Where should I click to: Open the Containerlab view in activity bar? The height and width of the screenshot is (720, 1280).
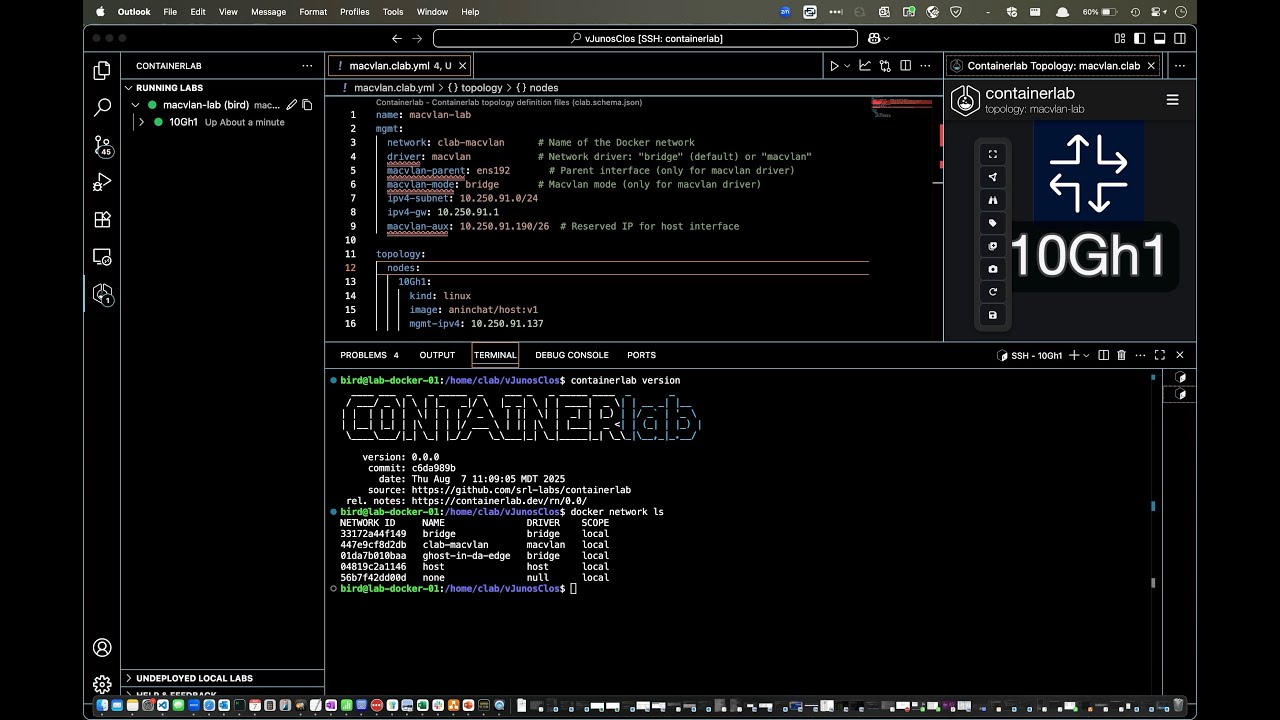pyautogui.click(x=102, y=294)
